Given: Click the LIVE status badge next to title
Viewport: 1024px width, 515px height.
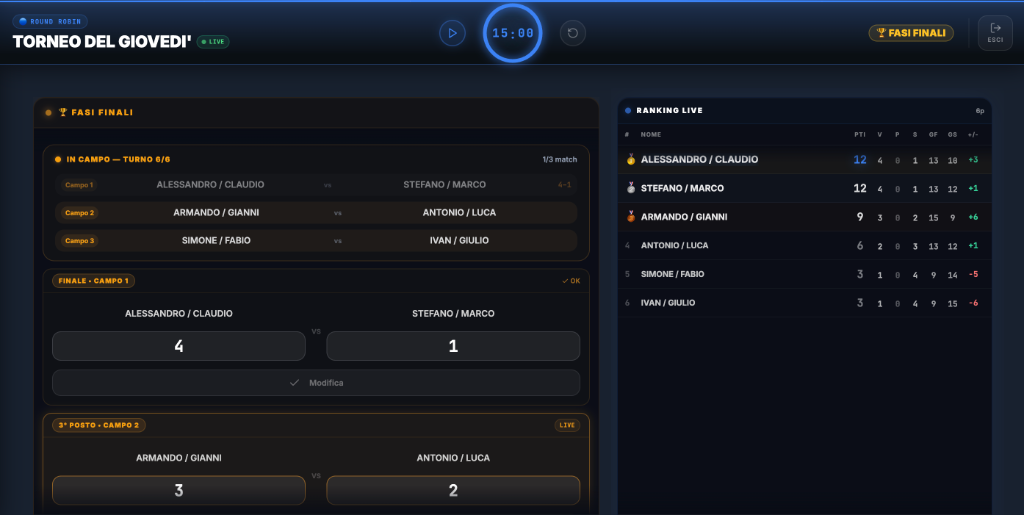Looking at the screenshot, I should click(x=213, y=42).
